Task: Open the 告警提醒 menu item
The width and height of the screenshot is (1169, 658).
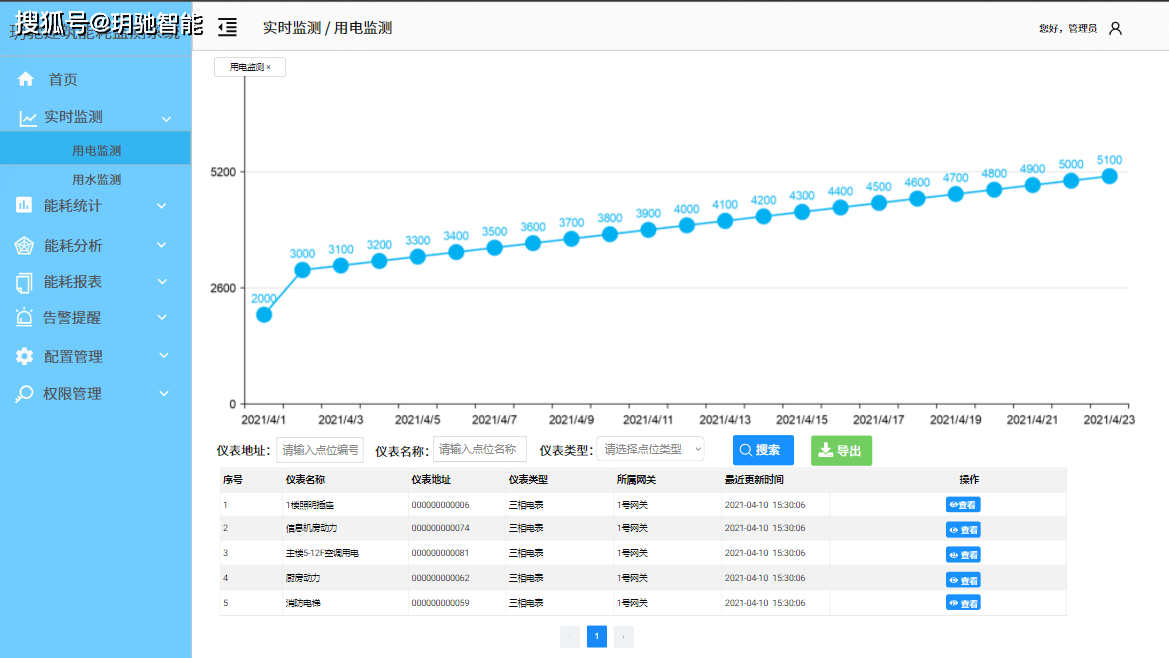Action: pos(72,318)
